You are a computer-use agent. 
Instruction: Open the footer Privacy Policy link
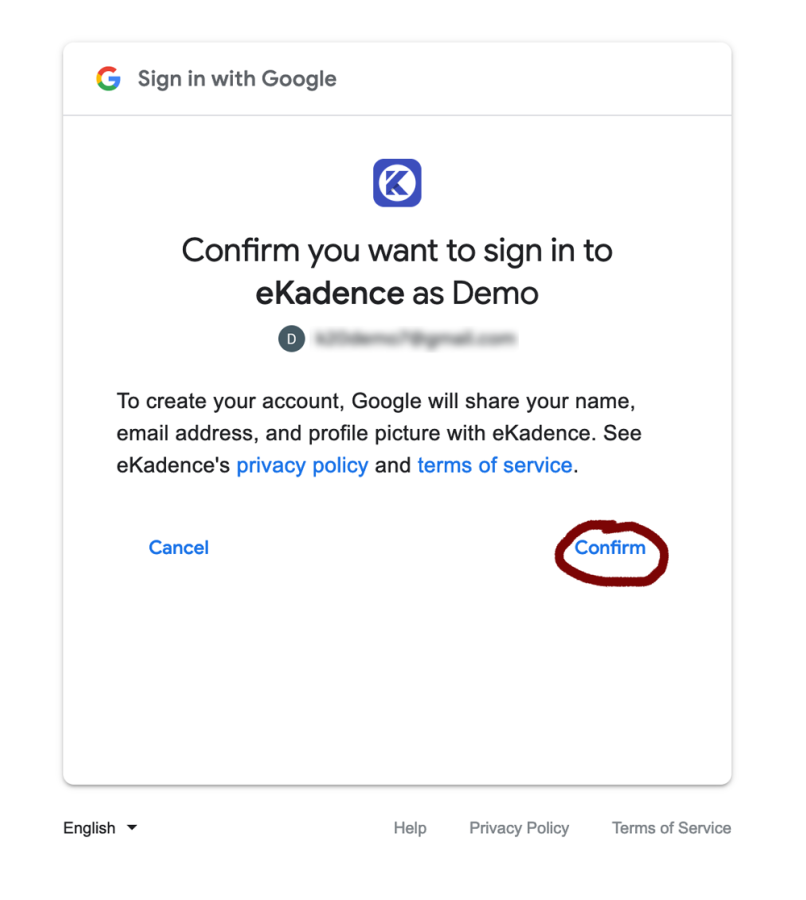[x=520, y=828]
